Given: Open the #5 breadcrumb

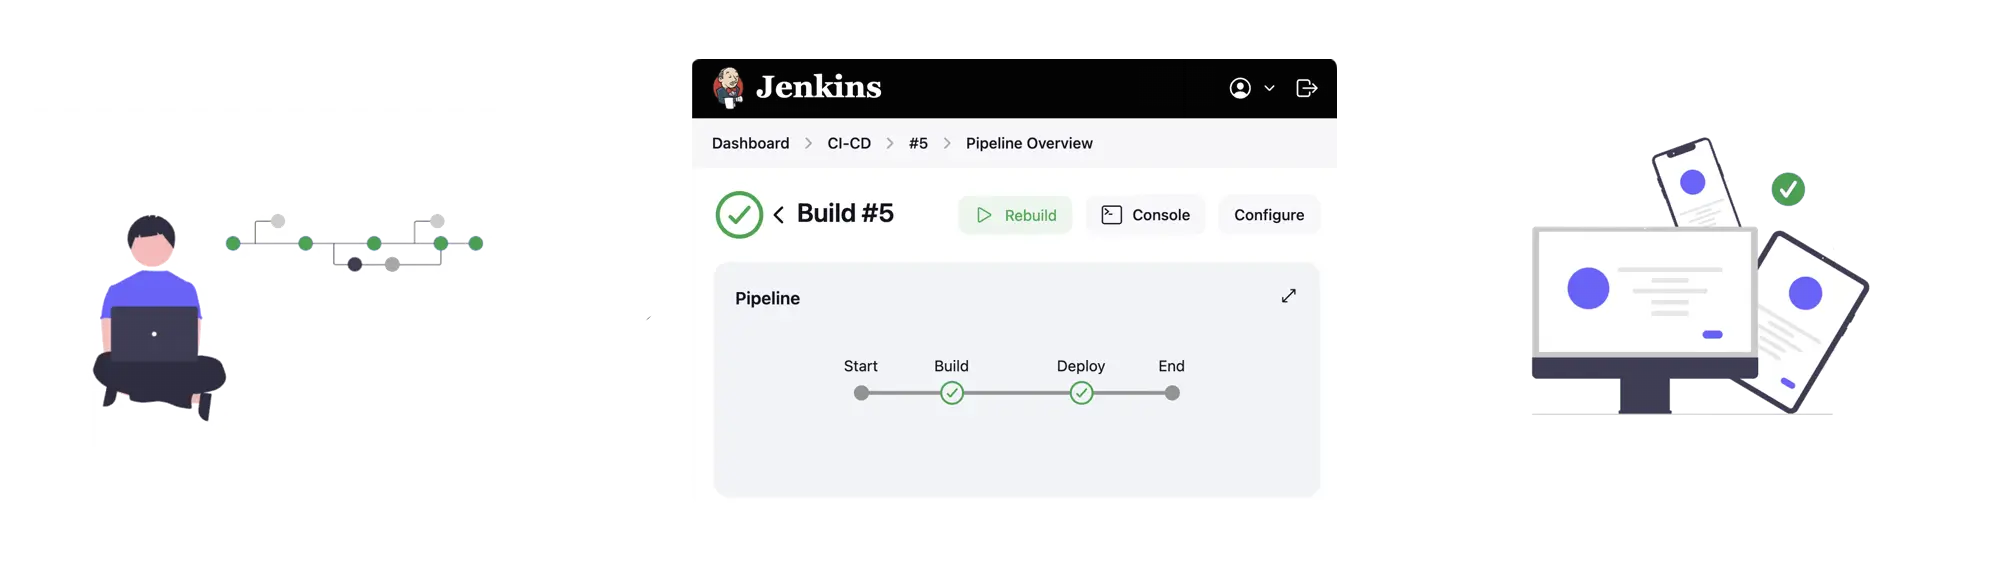Looking at the screenshot, I should (918, 143).
